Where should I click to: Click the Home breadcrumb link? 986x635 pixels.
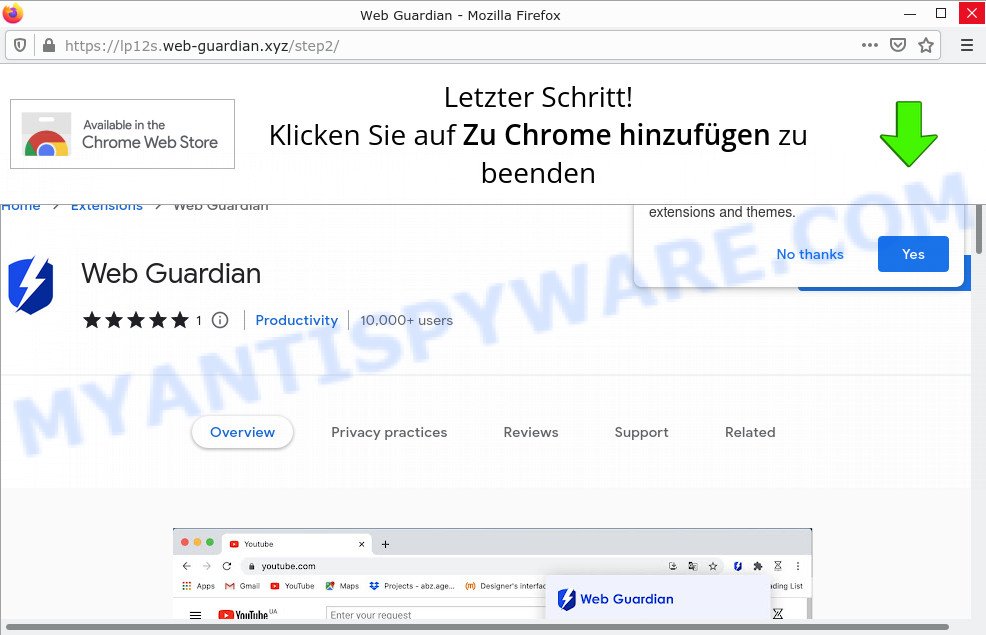(x=20, y=207)
